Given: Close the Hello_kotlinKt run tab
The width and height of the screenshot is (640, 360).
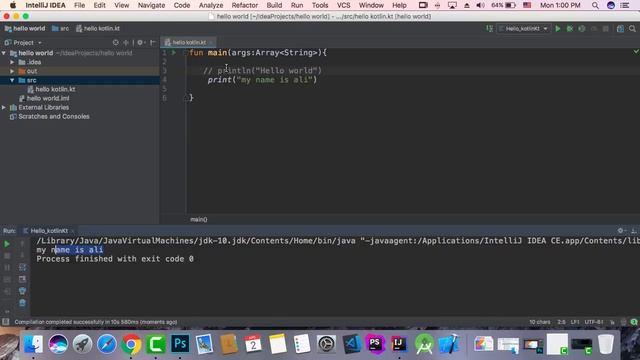Looking at the screenshot, I should [73, 231].
